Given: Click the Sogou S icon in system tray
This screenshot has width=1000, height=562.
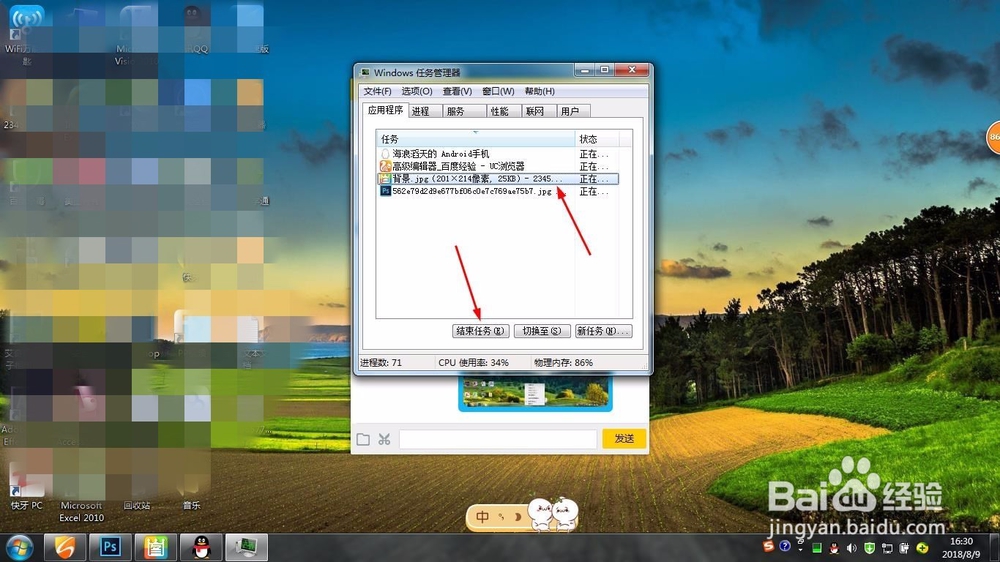Looking at the screenshot, I should click(769, 547).
